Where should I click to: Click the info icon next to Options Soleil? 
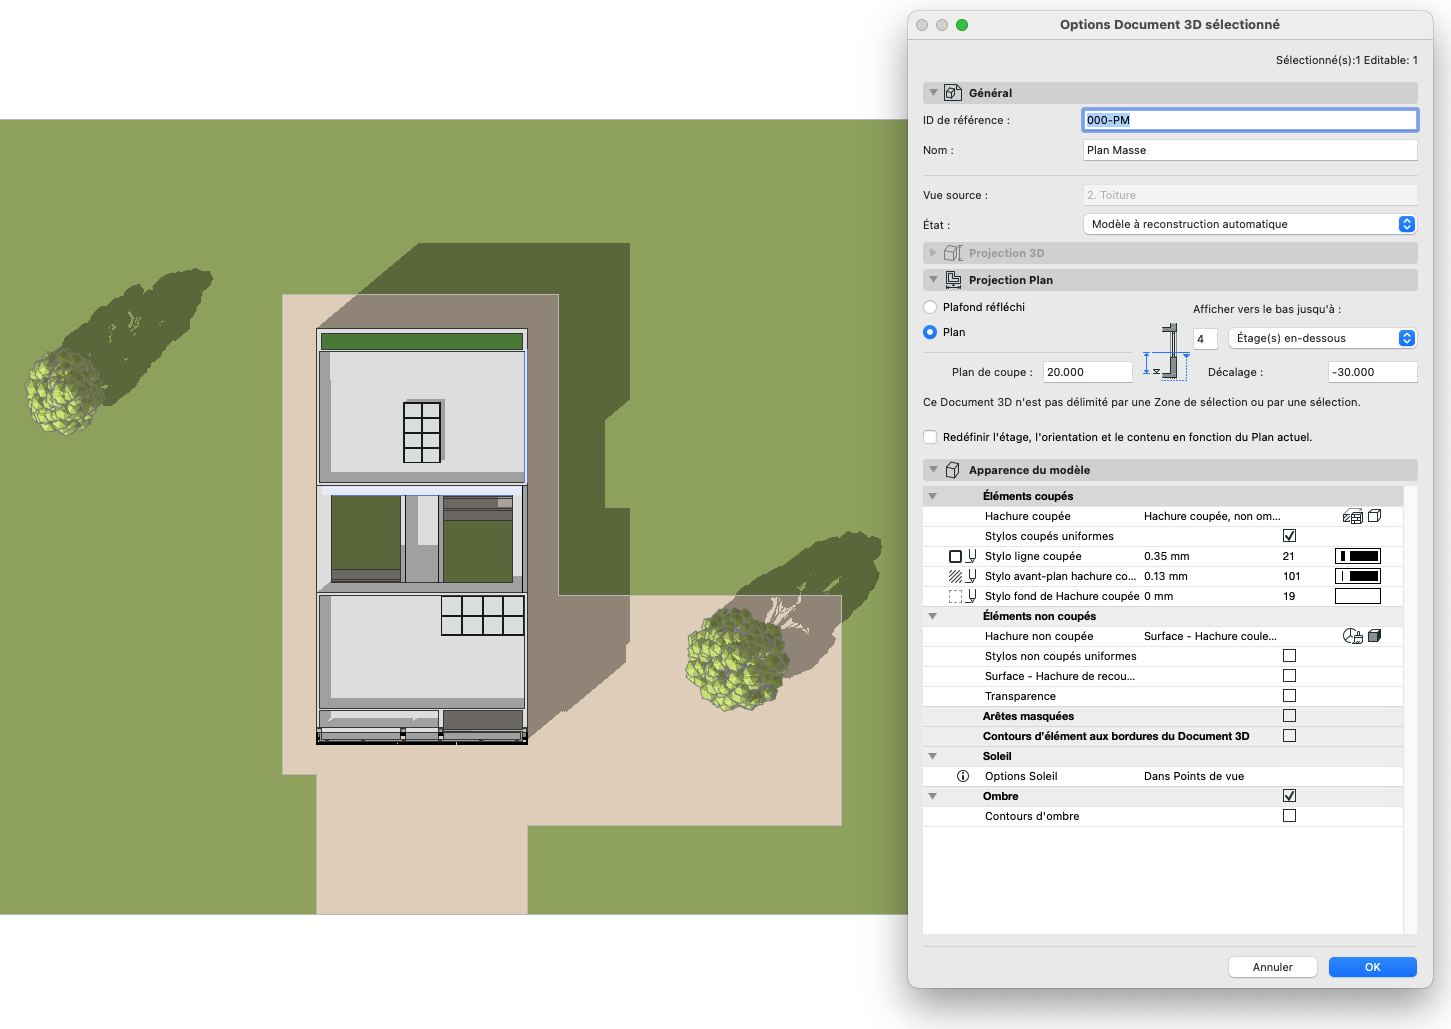(x=963, y=776)
